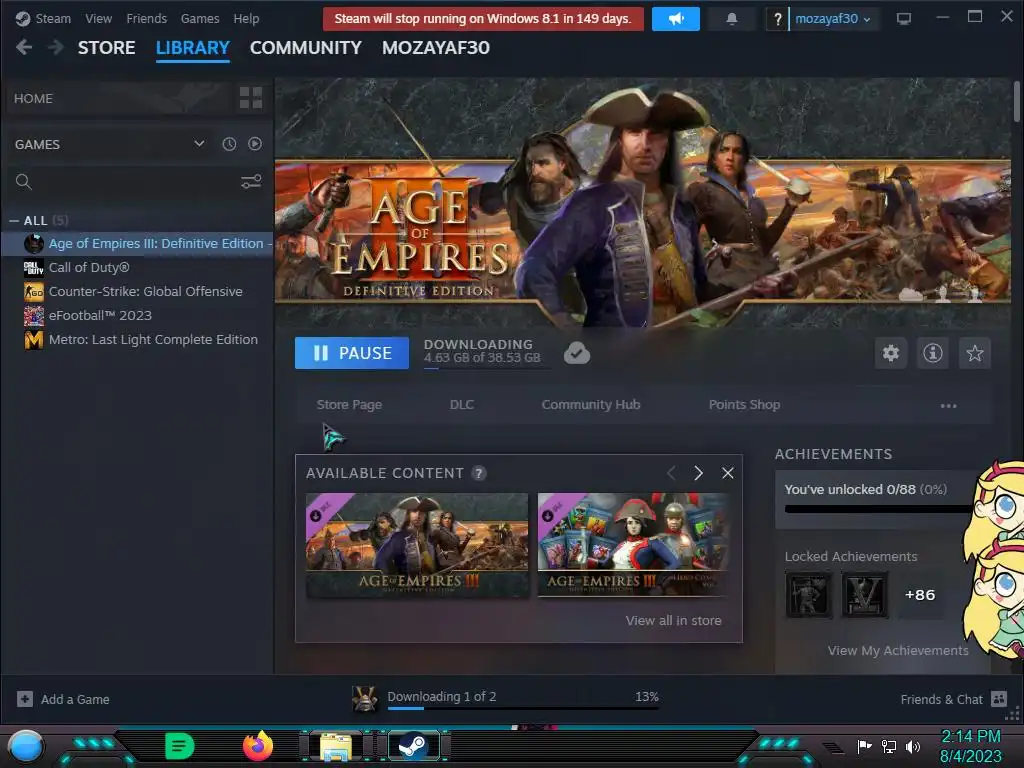Viewport: 1024px width, 768px height.
Task: Open second locked achievement icon
Action: (x=865, y=595)
